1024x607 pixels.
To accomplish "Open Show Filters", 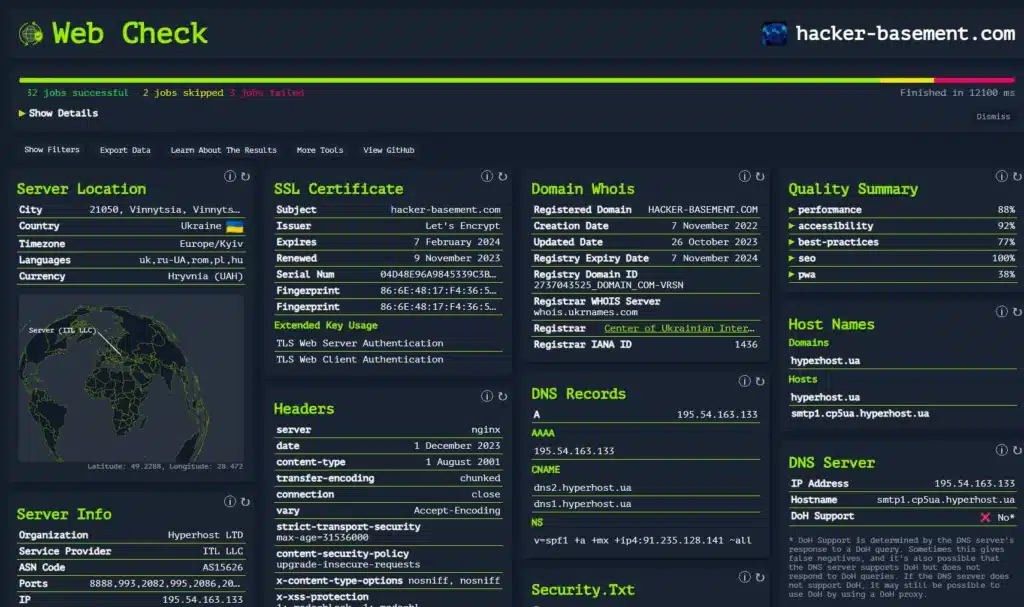I will 52,150.
